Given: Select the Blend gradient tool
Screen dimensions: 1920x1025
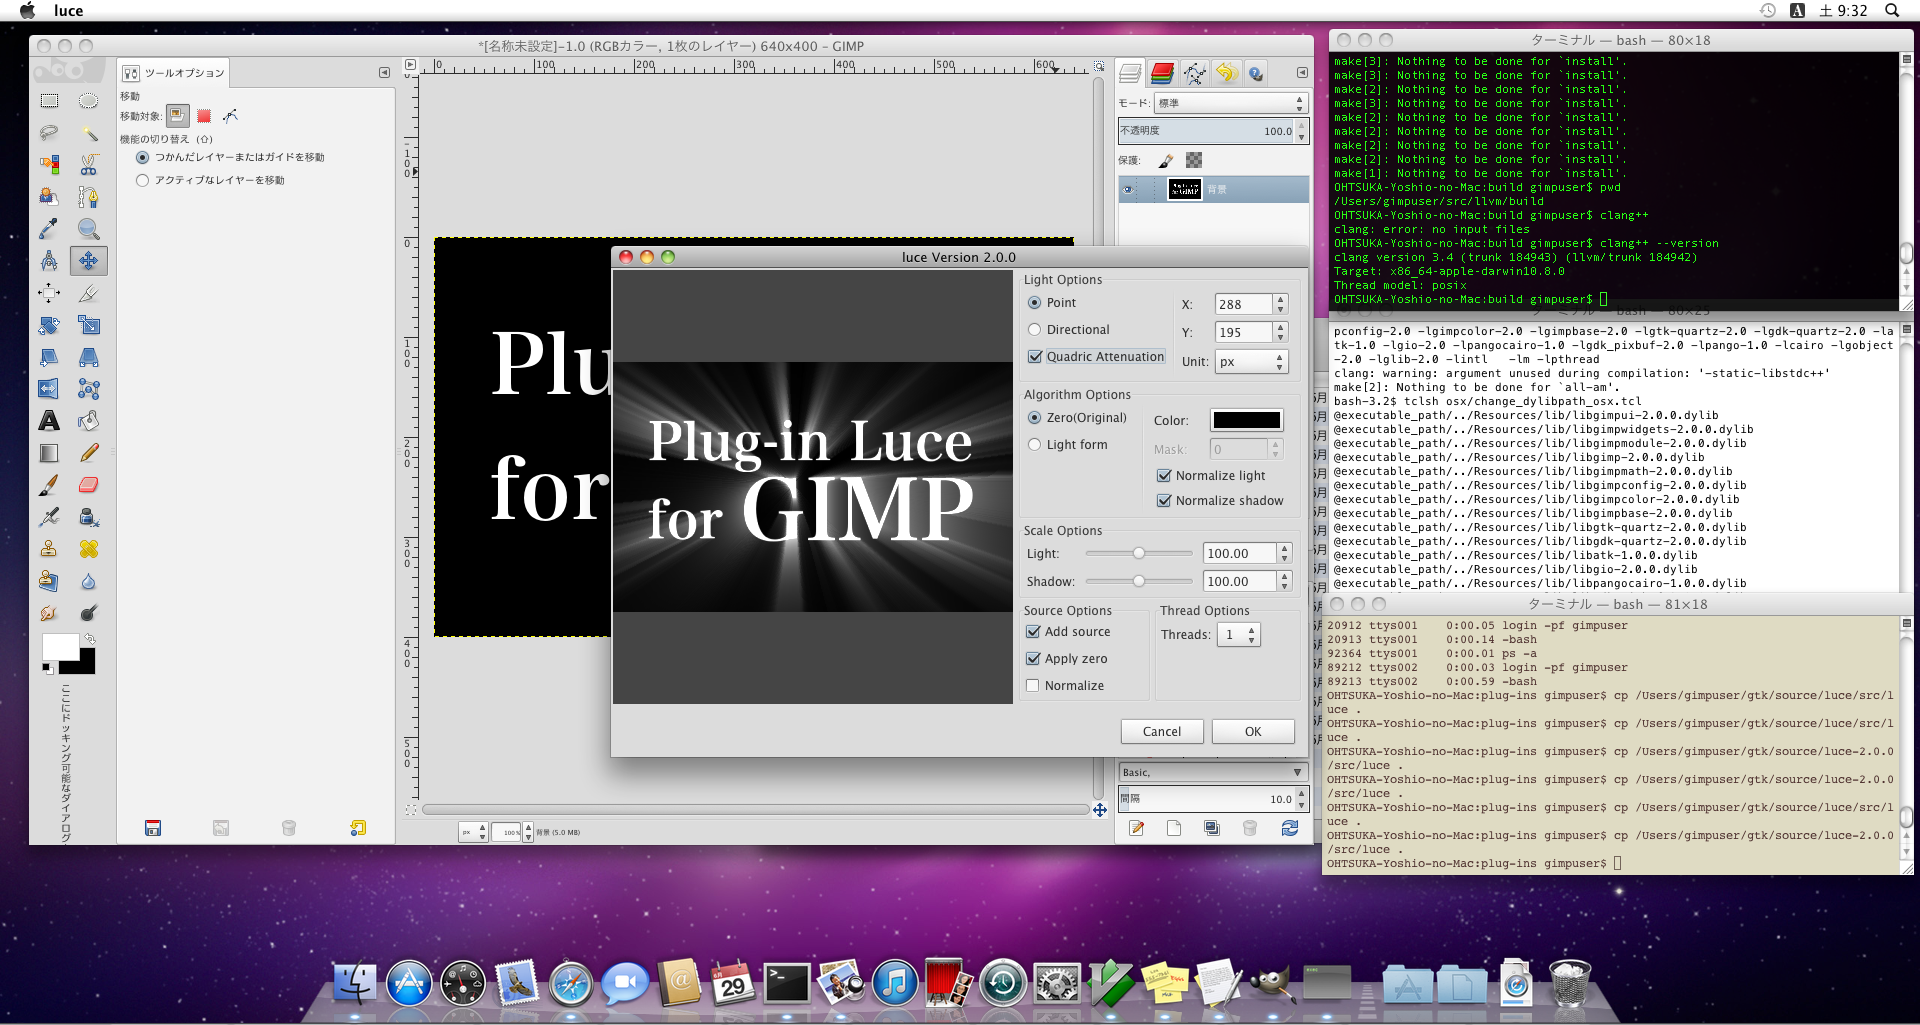Looking at the screenshot, I should pyautogui.click(x=49, y=453).
